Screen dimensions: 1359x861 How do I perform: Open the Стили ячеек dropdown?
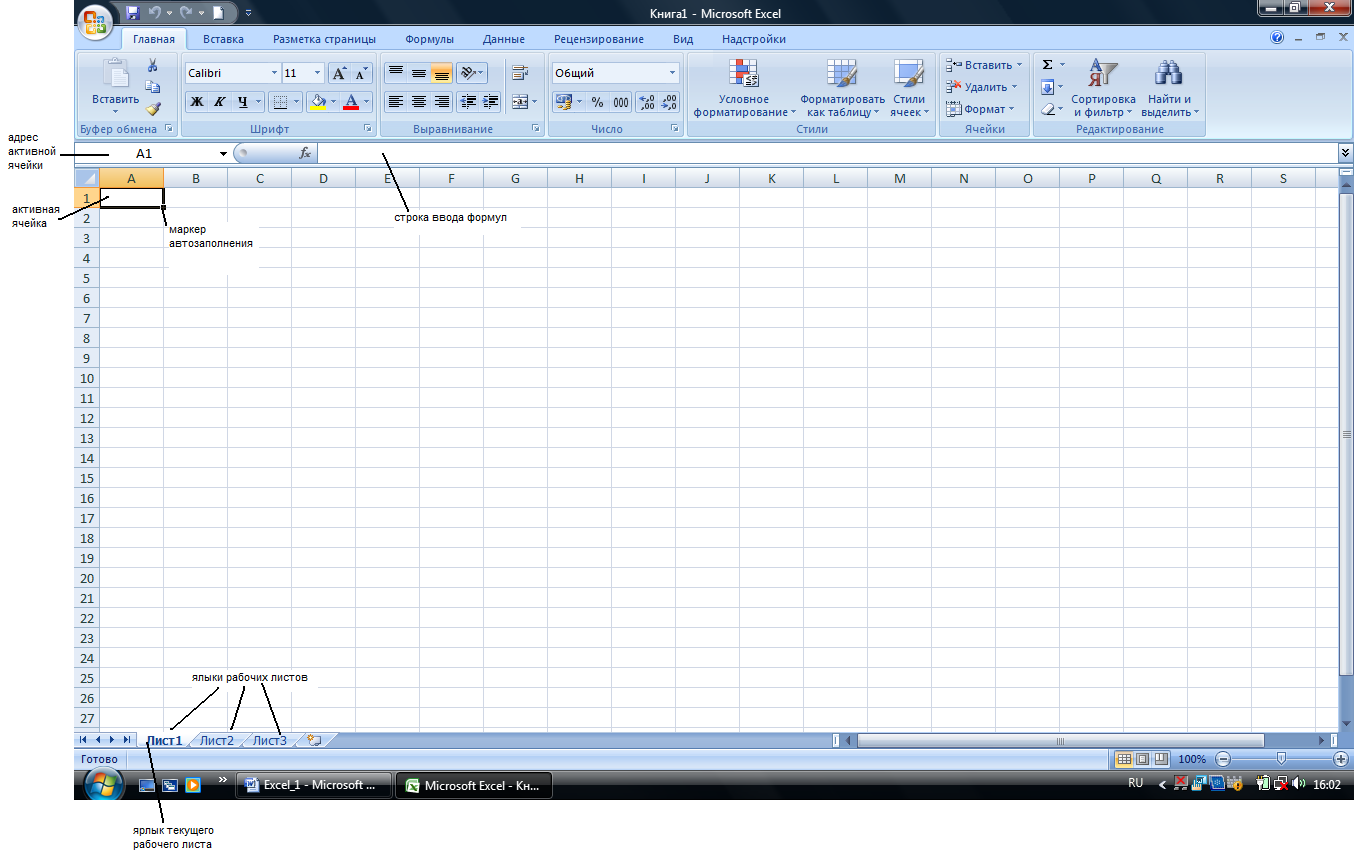tap(909, 88)
